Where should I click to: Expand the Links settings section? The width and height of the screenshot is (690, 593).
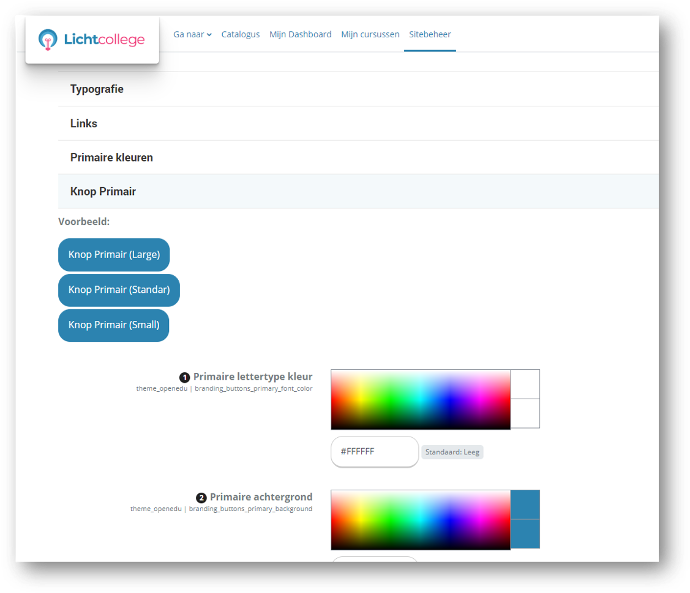tap(84, 124)
